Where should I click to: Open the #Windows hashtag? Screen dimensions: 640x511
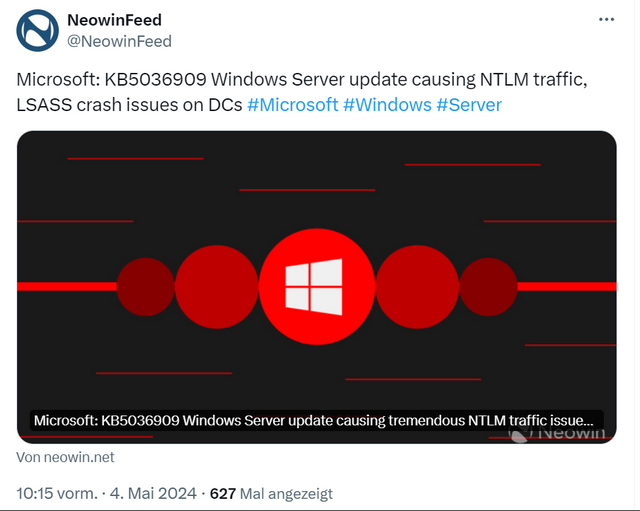point(387,105)
